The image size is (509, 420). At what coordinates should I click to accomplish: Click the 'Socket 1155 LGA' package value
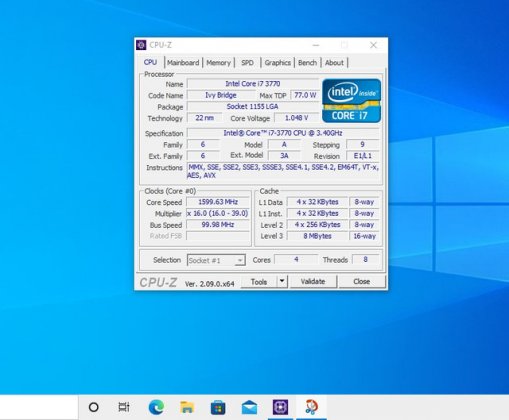[x=253, y=107]
